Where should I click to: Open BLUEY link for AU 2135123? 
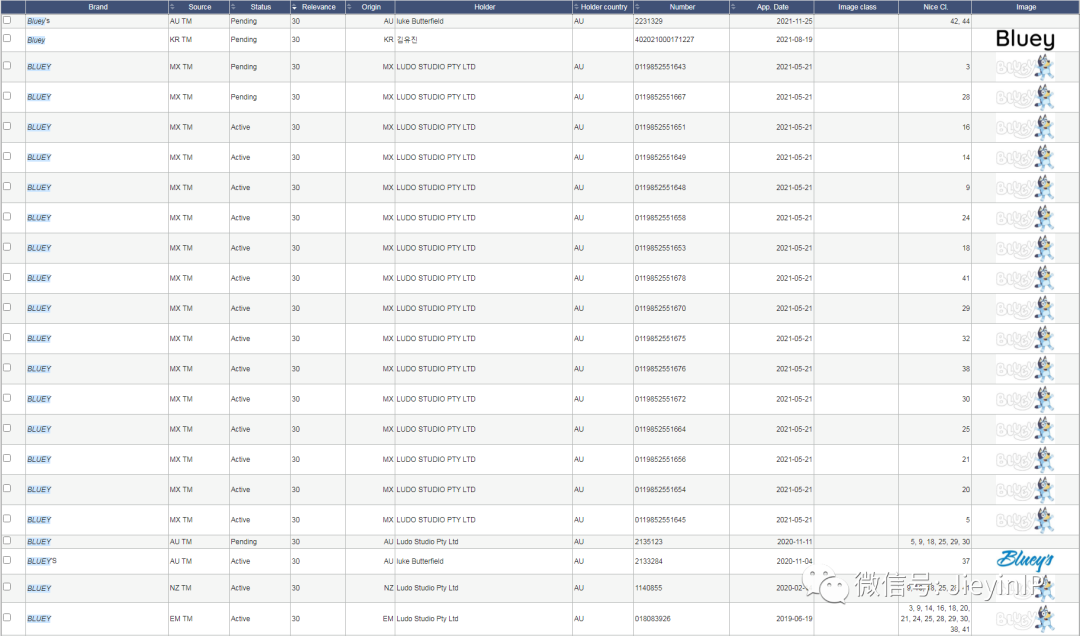[39, 542]
